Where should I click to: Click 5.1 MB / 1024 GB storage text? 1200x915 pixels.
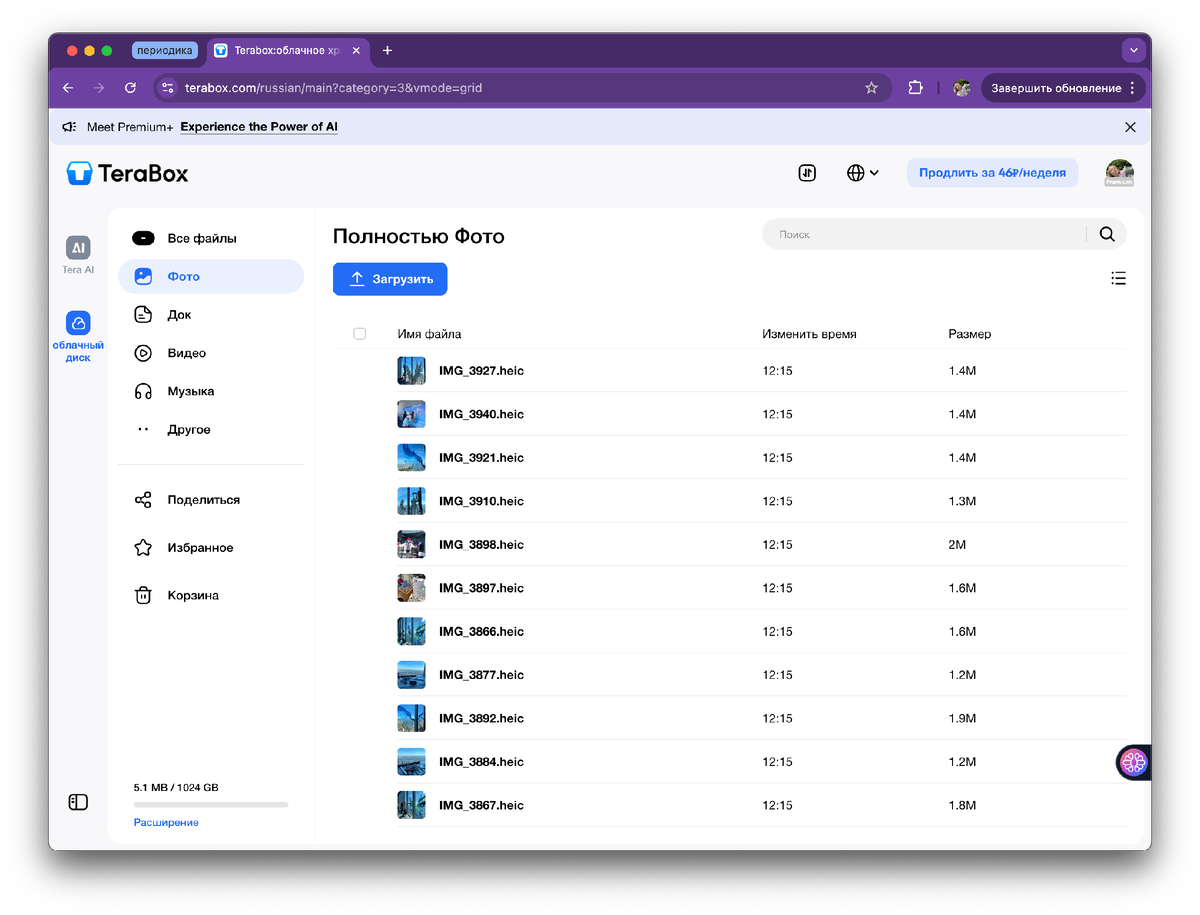[176, 788]
